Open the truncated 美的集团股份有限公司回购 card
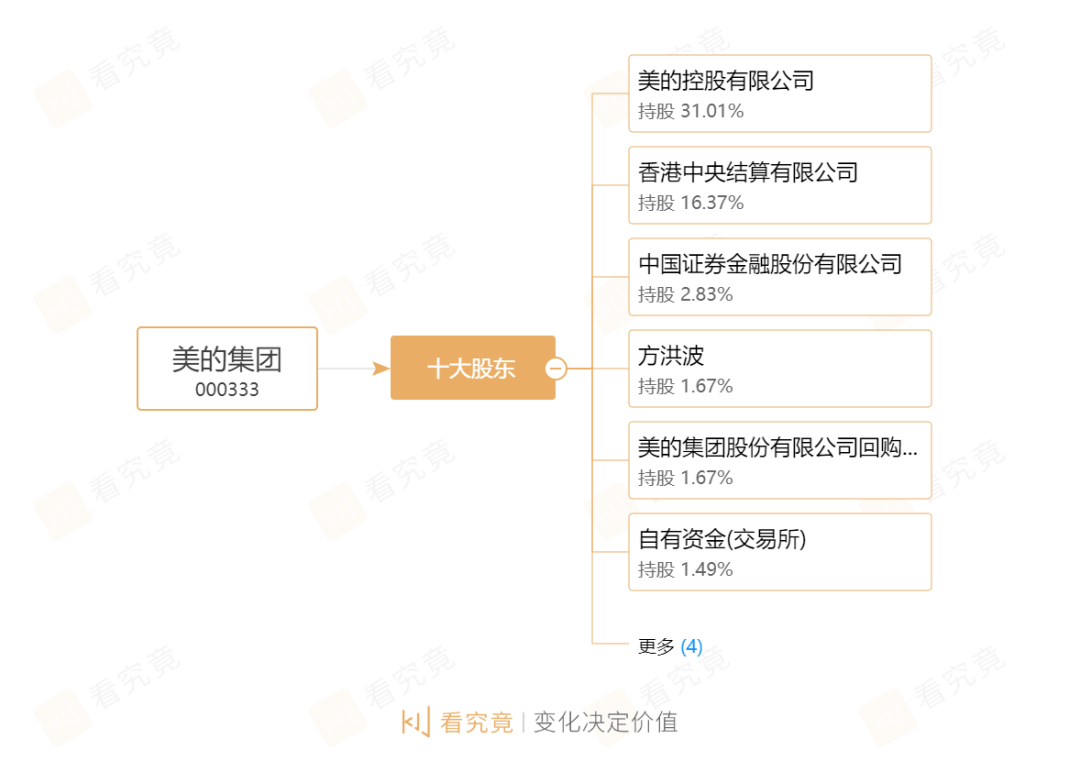The width and height of the screenshot is (1080, 761). 779,460
